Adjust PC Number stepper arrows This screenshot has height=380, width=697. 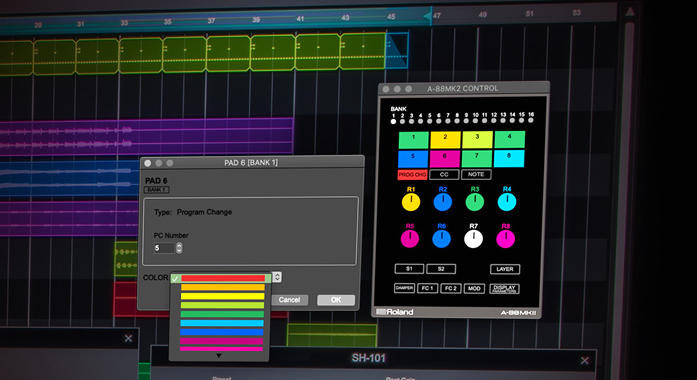pyautogui.click(x=179, y=248)
